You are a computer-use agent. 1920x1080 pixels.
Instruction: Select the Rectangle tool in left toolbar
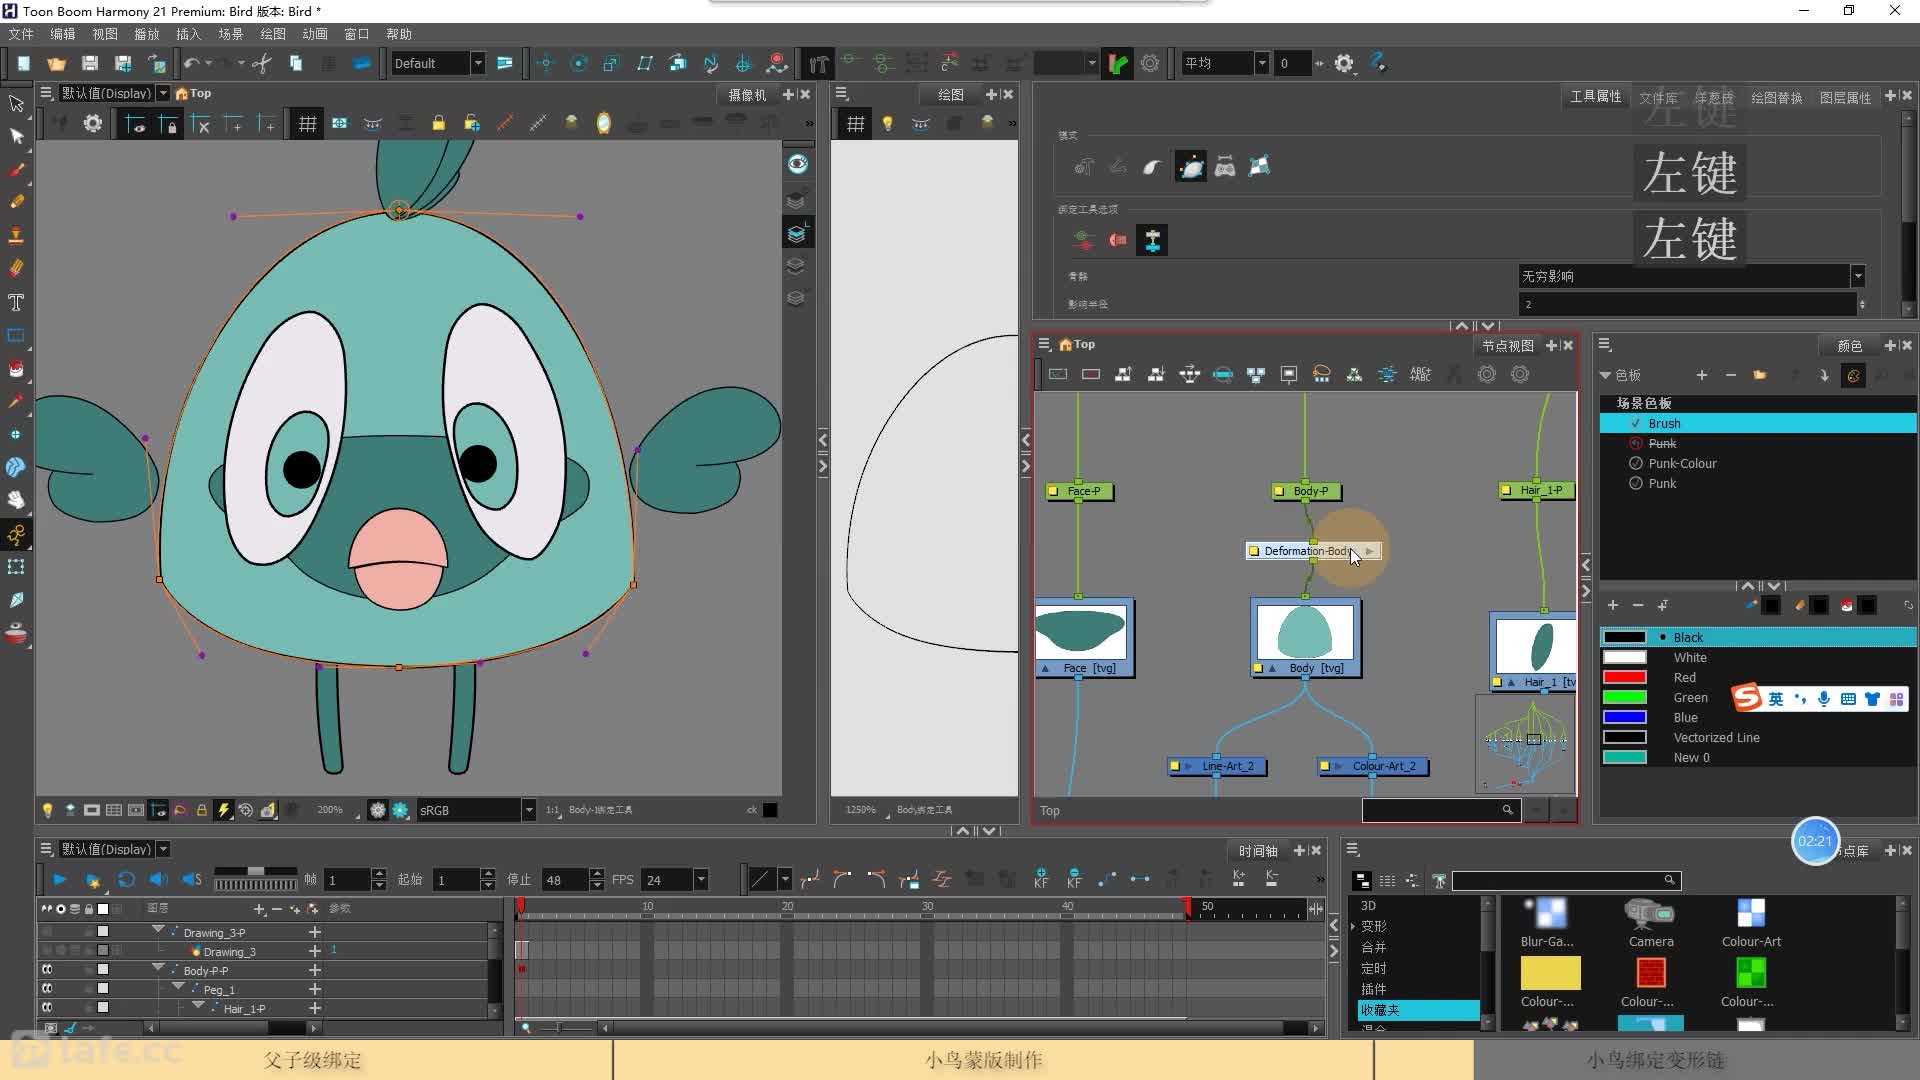[16, 335]
